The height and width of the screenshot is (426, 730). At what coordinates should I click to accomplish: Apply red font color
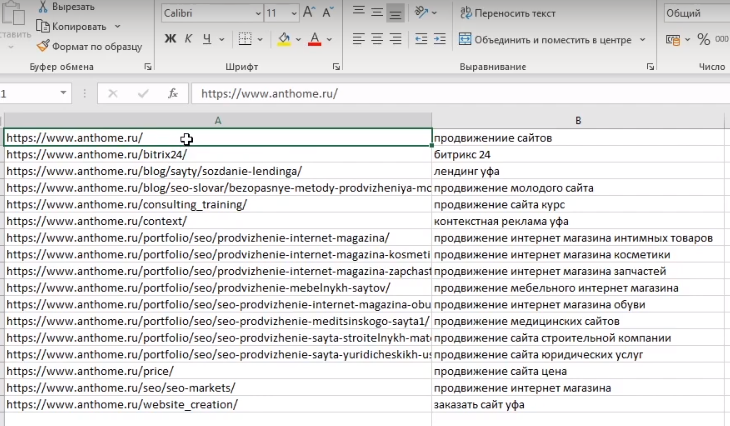point(315,39)
